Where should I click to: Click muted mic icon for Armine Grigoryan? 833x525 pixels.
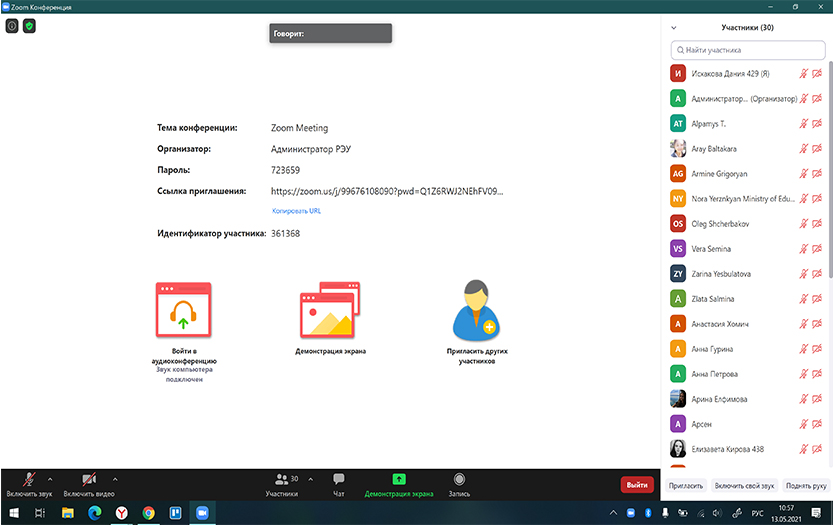click(x=804, y=173)
